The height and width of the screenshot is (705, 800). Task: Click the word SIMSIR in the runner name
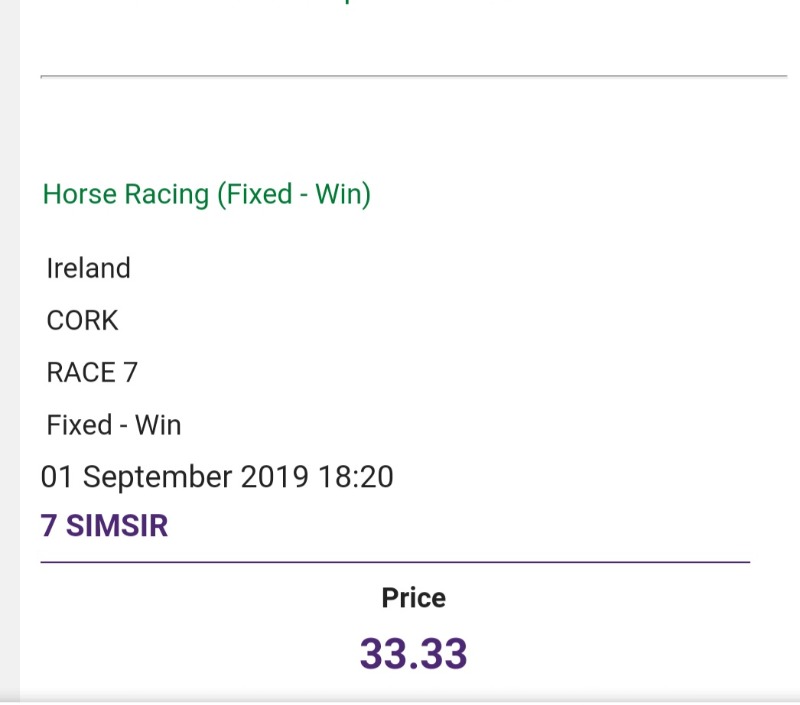pyautogui.click(x=117, y=526)
